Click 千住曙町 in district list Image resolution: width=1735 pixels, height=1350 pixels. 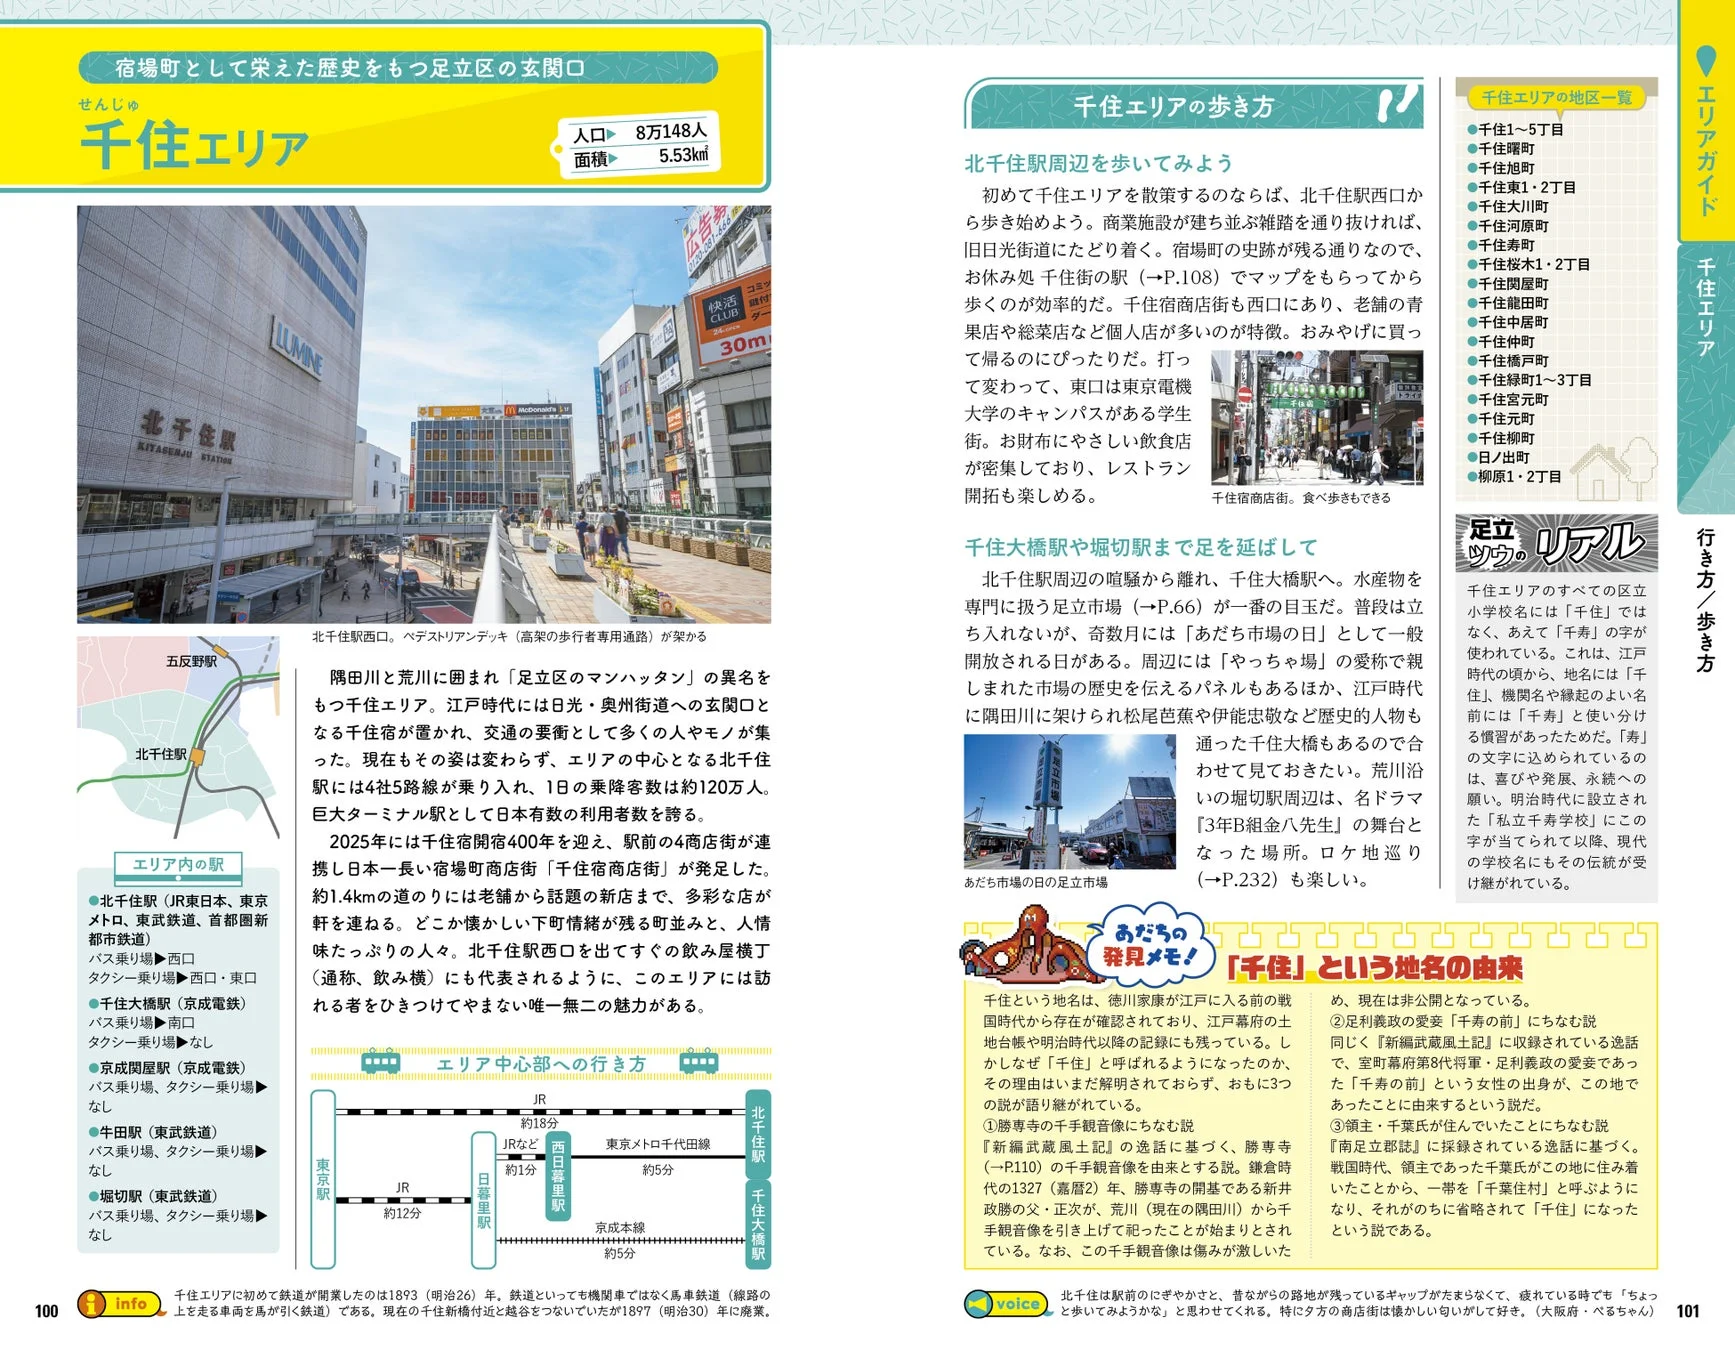(x=1500, y=149)
